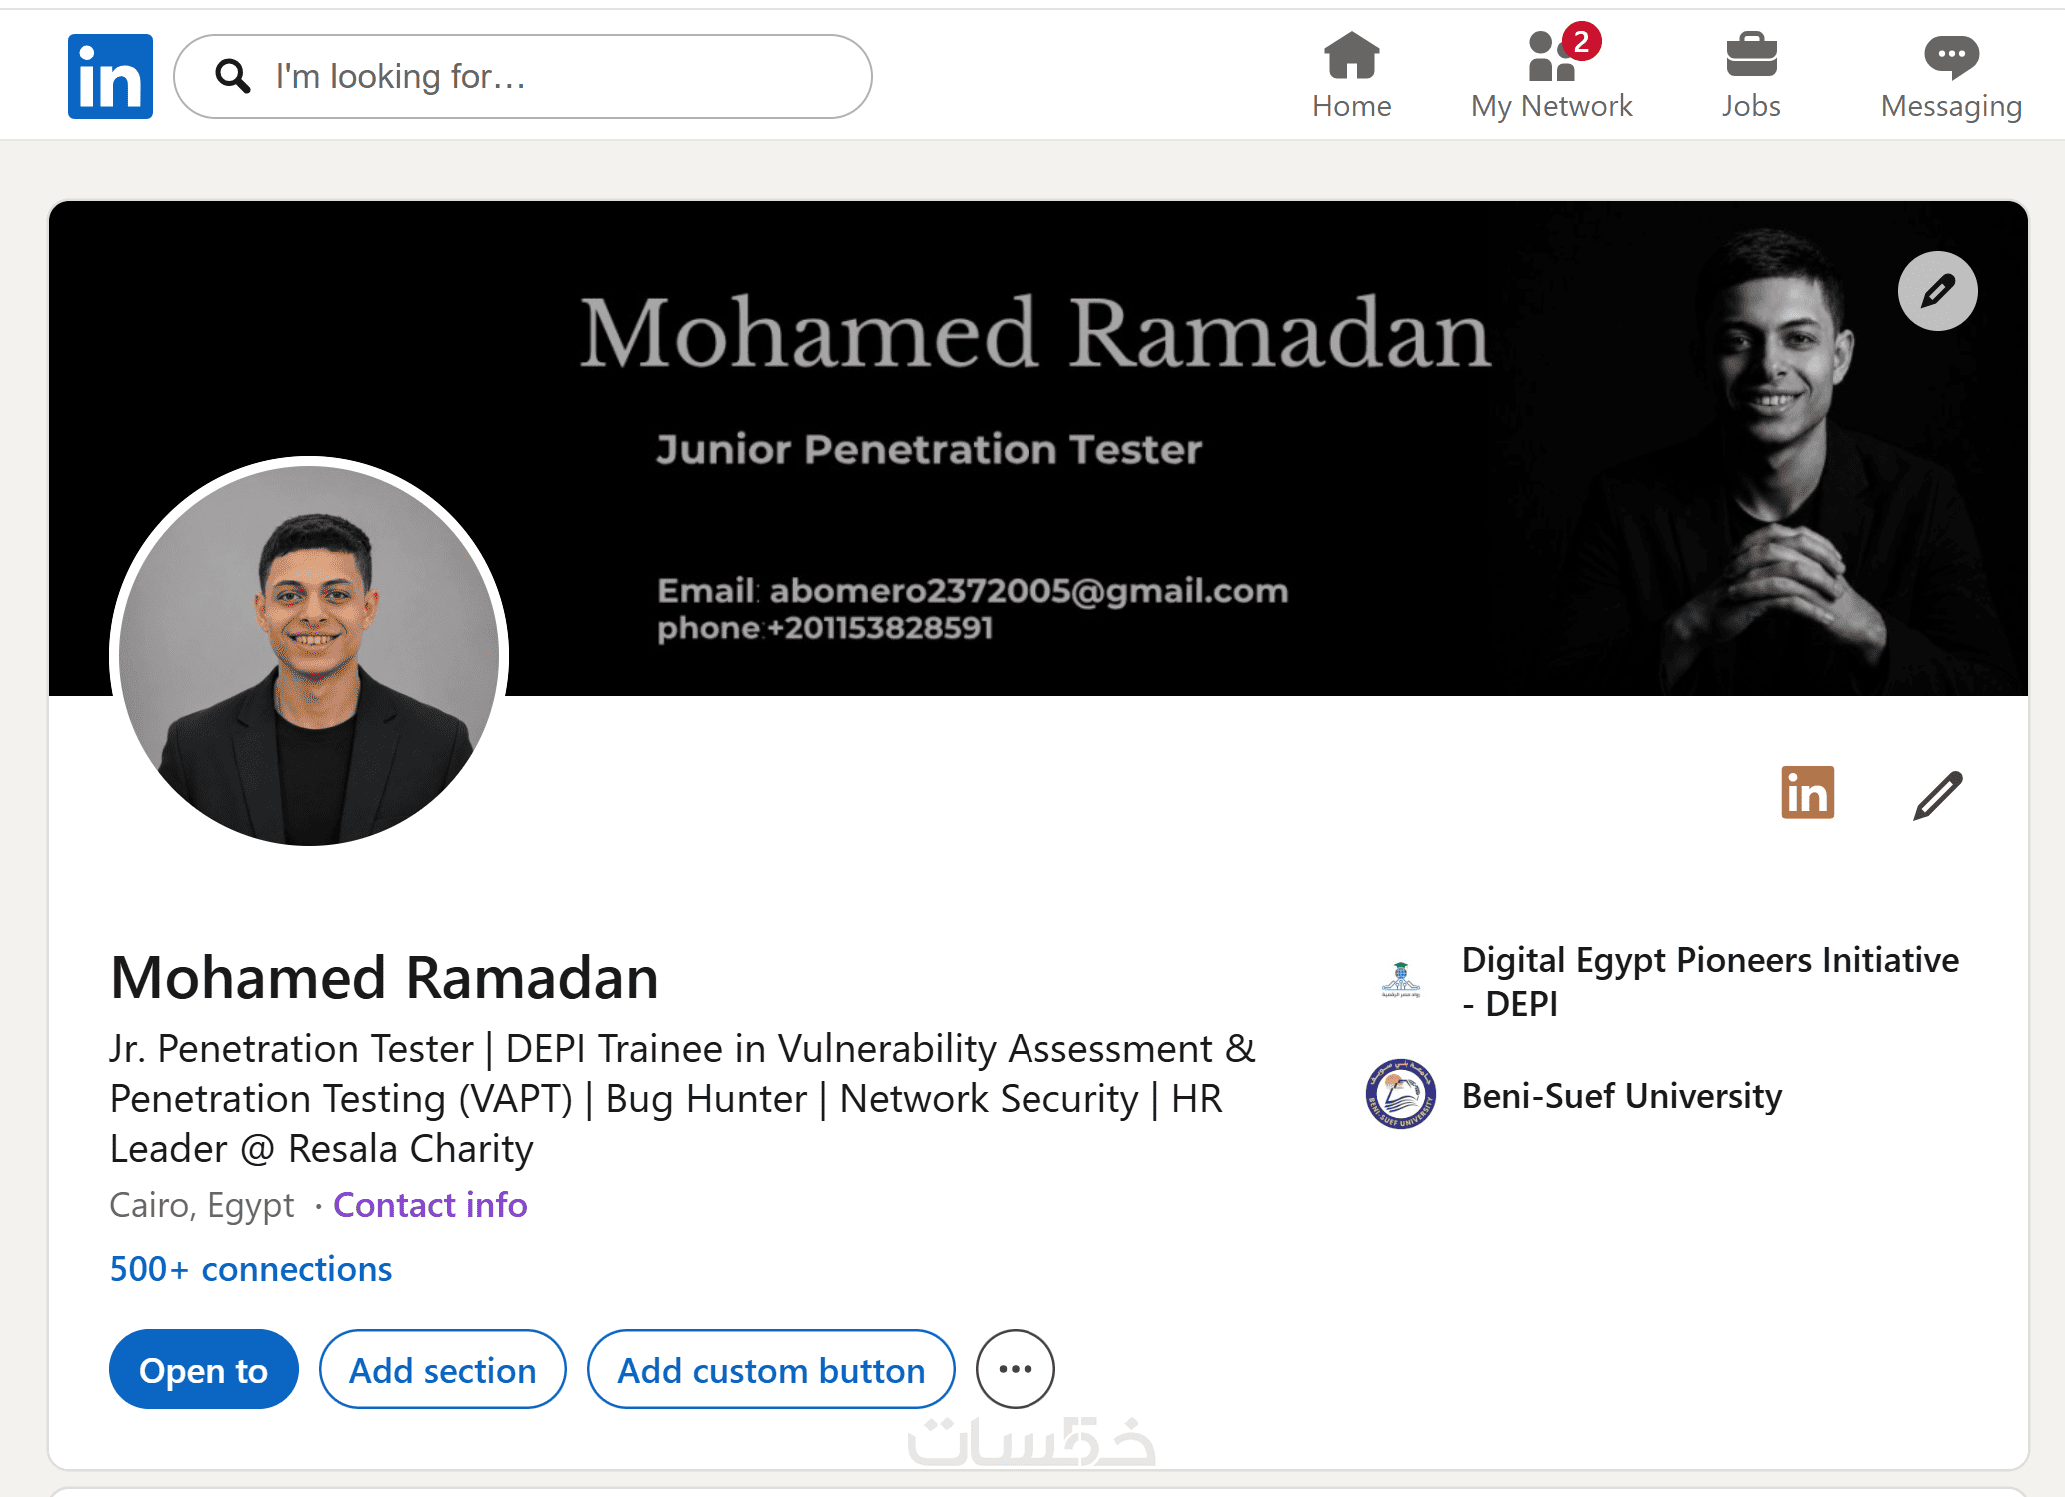Click the Beni-Suef University logo

pos(1400,1094)
